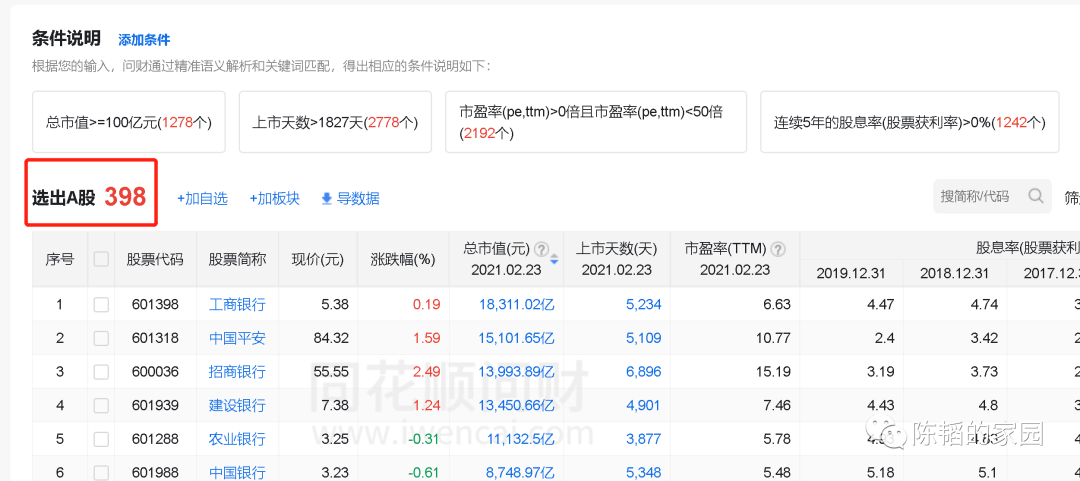
Task: Select the 市盈率(pe,ttm) condition box
Action: click(596, 122)
